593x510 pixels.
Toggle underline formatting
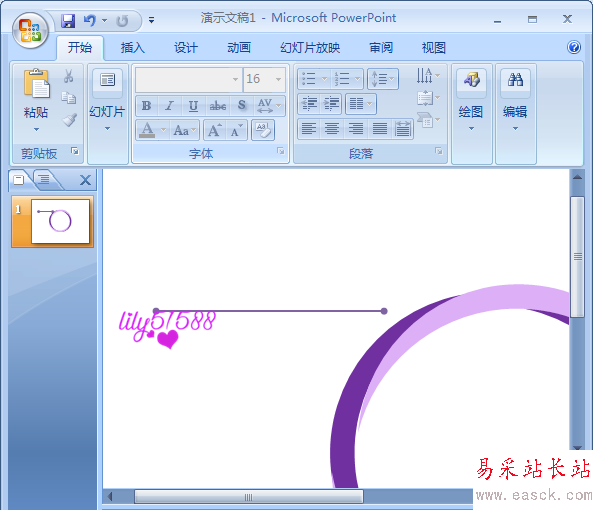click(193, 105)
